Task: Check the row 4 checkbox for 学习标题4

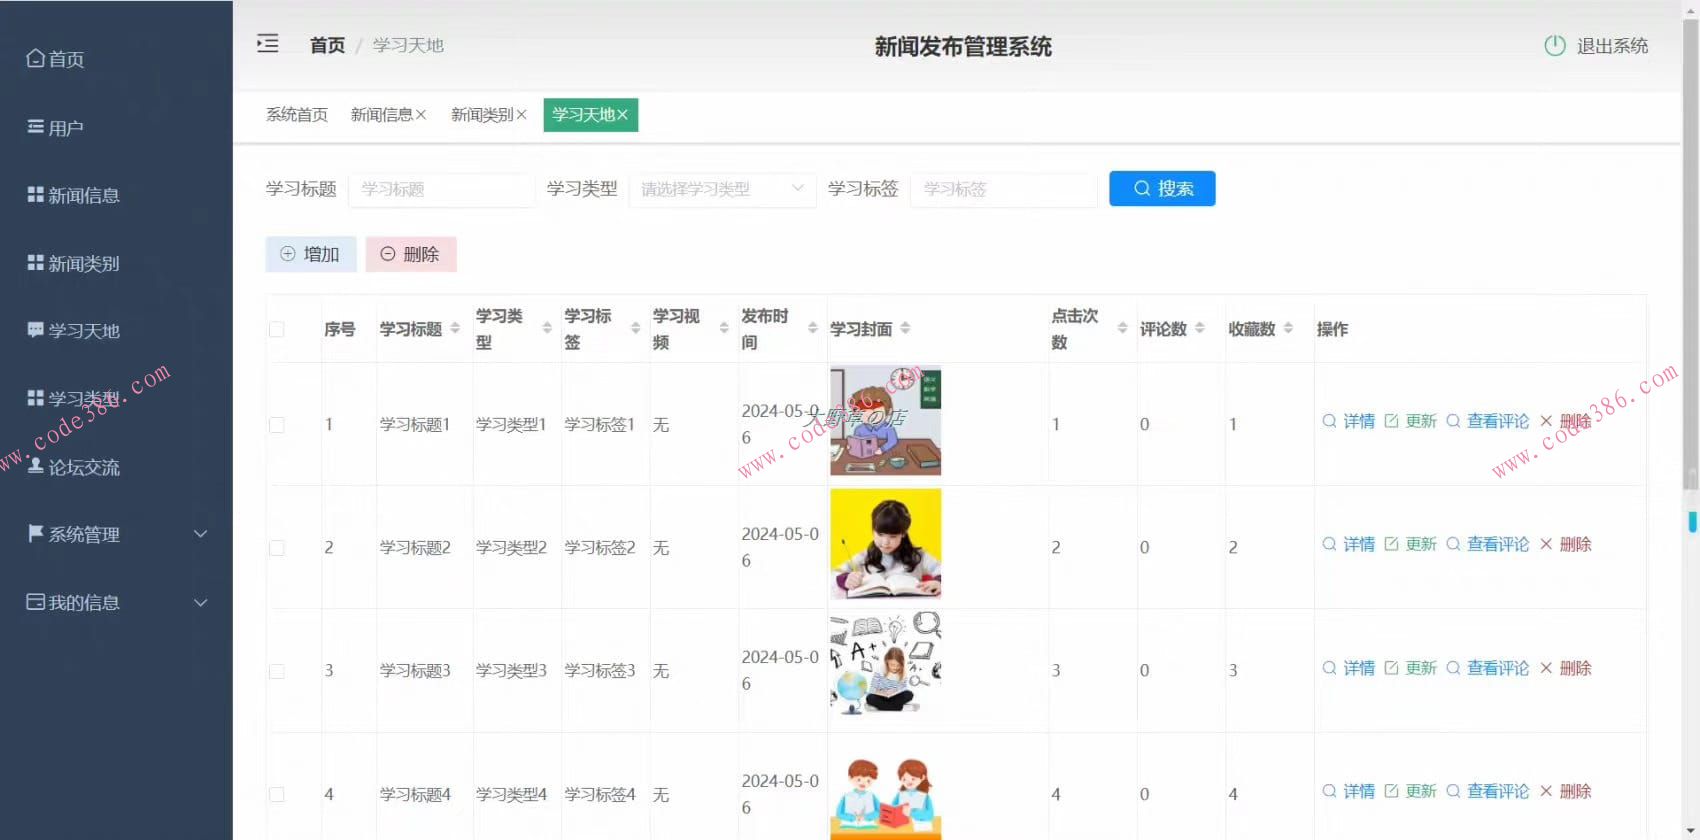Action: pyautogui.click(x=277, y=795)
